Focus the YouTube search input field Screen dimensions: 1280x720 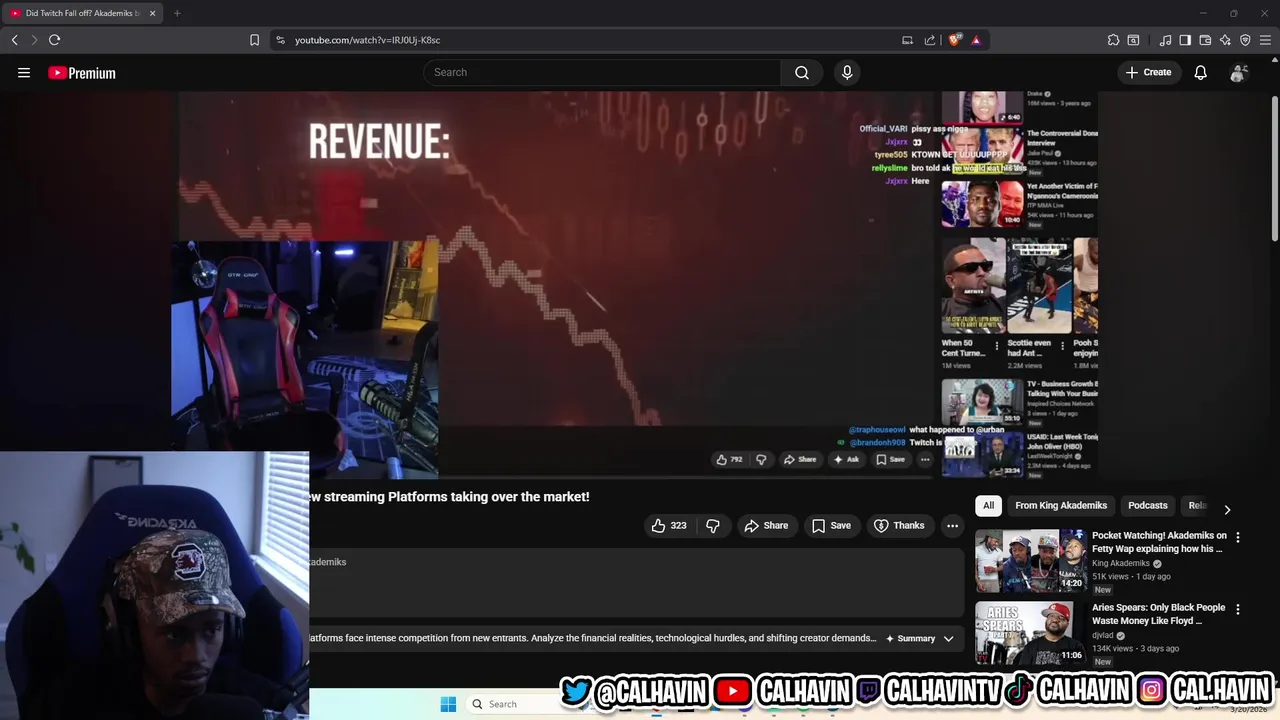click(x=602, y=72)
